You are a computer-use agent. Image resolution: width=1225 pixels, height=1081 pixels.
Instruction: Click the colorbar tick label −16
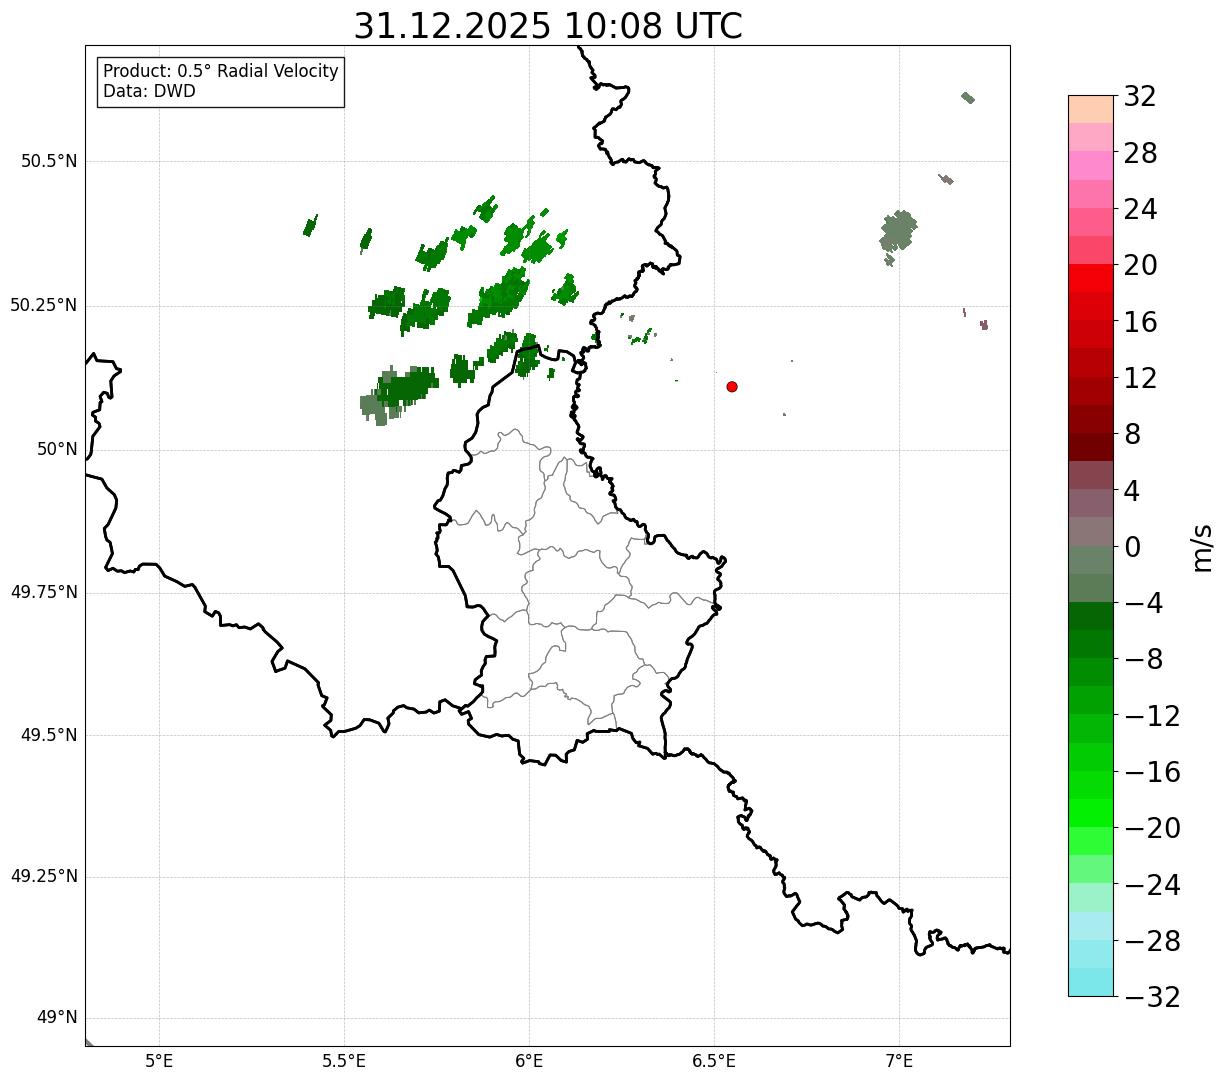(1152, 772)
